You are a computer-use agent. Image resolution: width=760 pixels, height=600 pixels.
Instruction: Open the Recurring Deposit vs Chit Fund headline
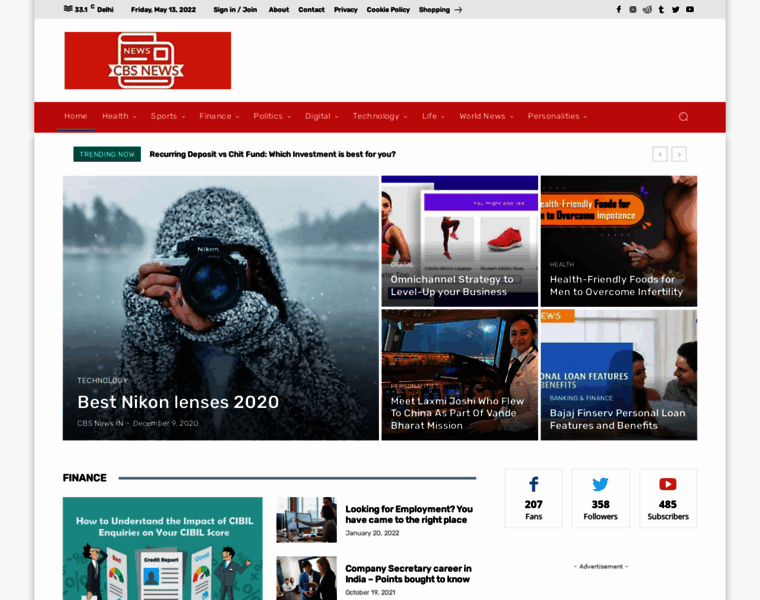(272, 154)
